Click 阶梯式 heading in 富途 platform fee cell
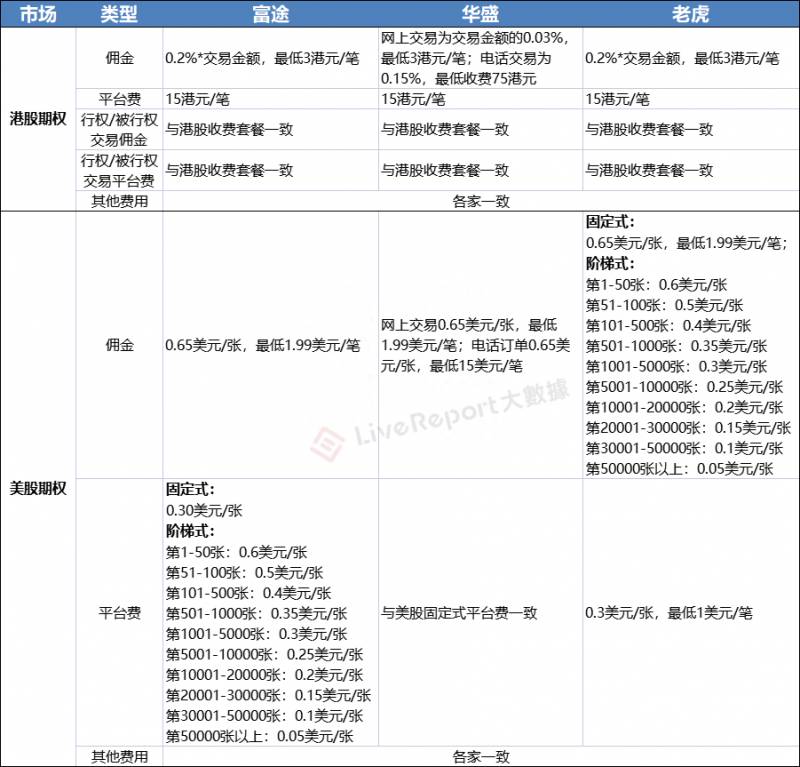Image resolution: width=800 pixels, height=767 pixels. [190, 531]
